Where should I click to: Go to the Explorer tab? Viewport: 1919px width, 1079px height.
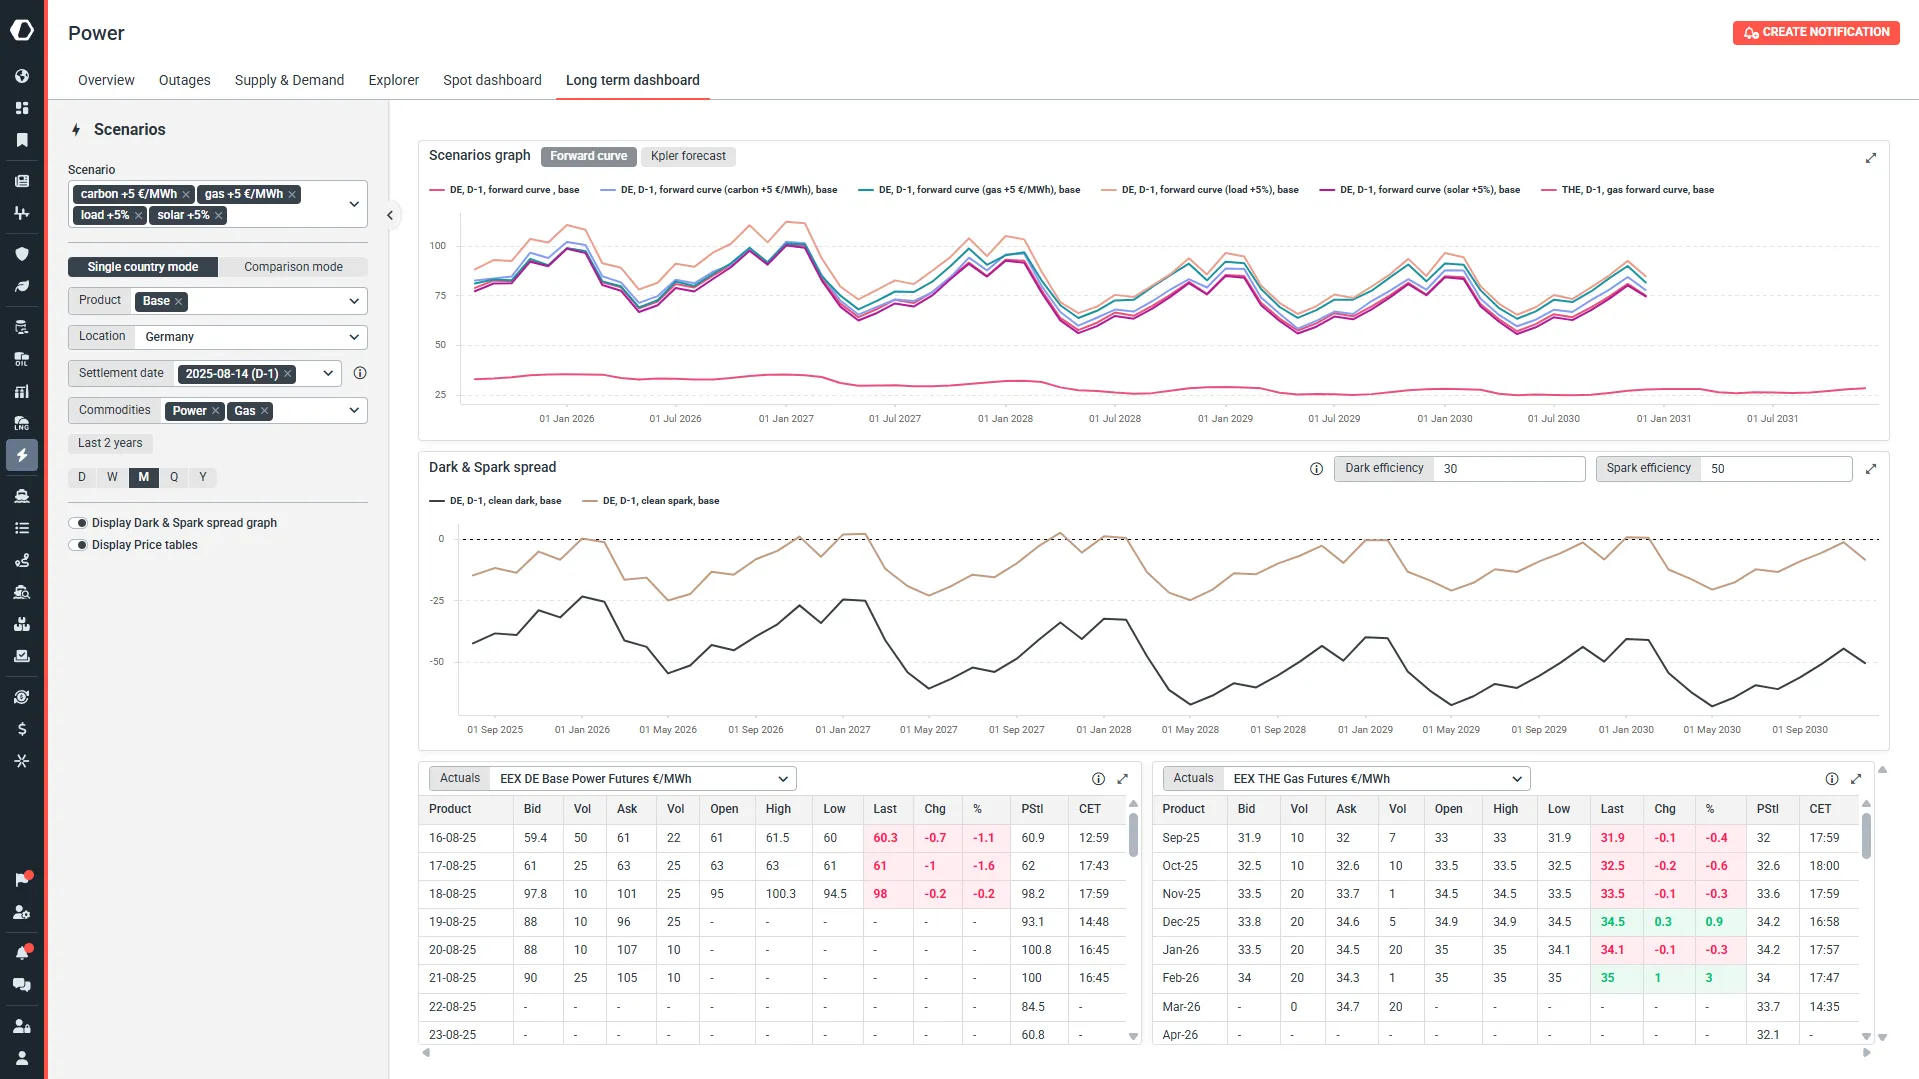(394, 80)
